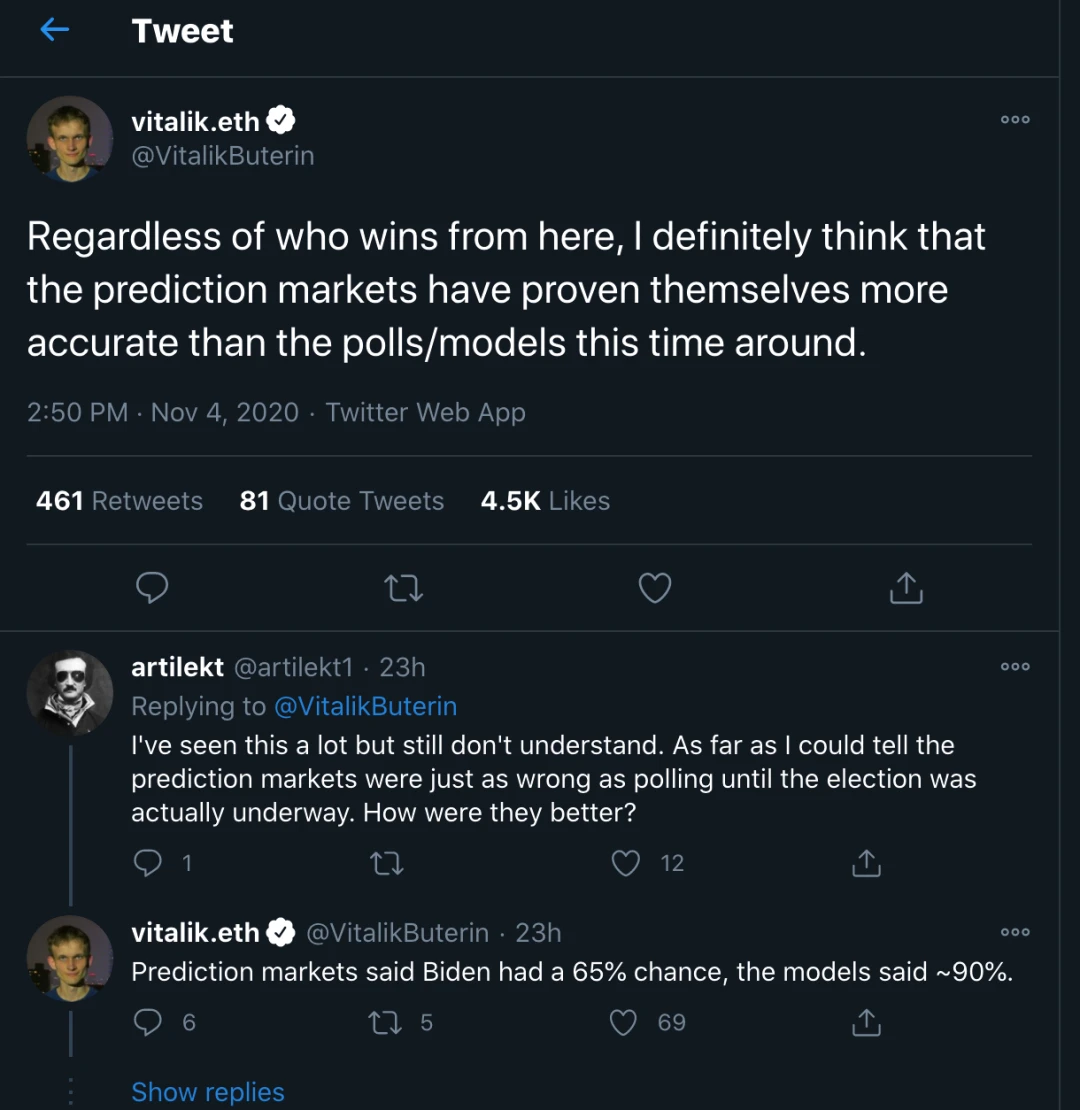Expand the Show replies link
This screenshot has height=1110, width=1080.
pos(208,1092)
